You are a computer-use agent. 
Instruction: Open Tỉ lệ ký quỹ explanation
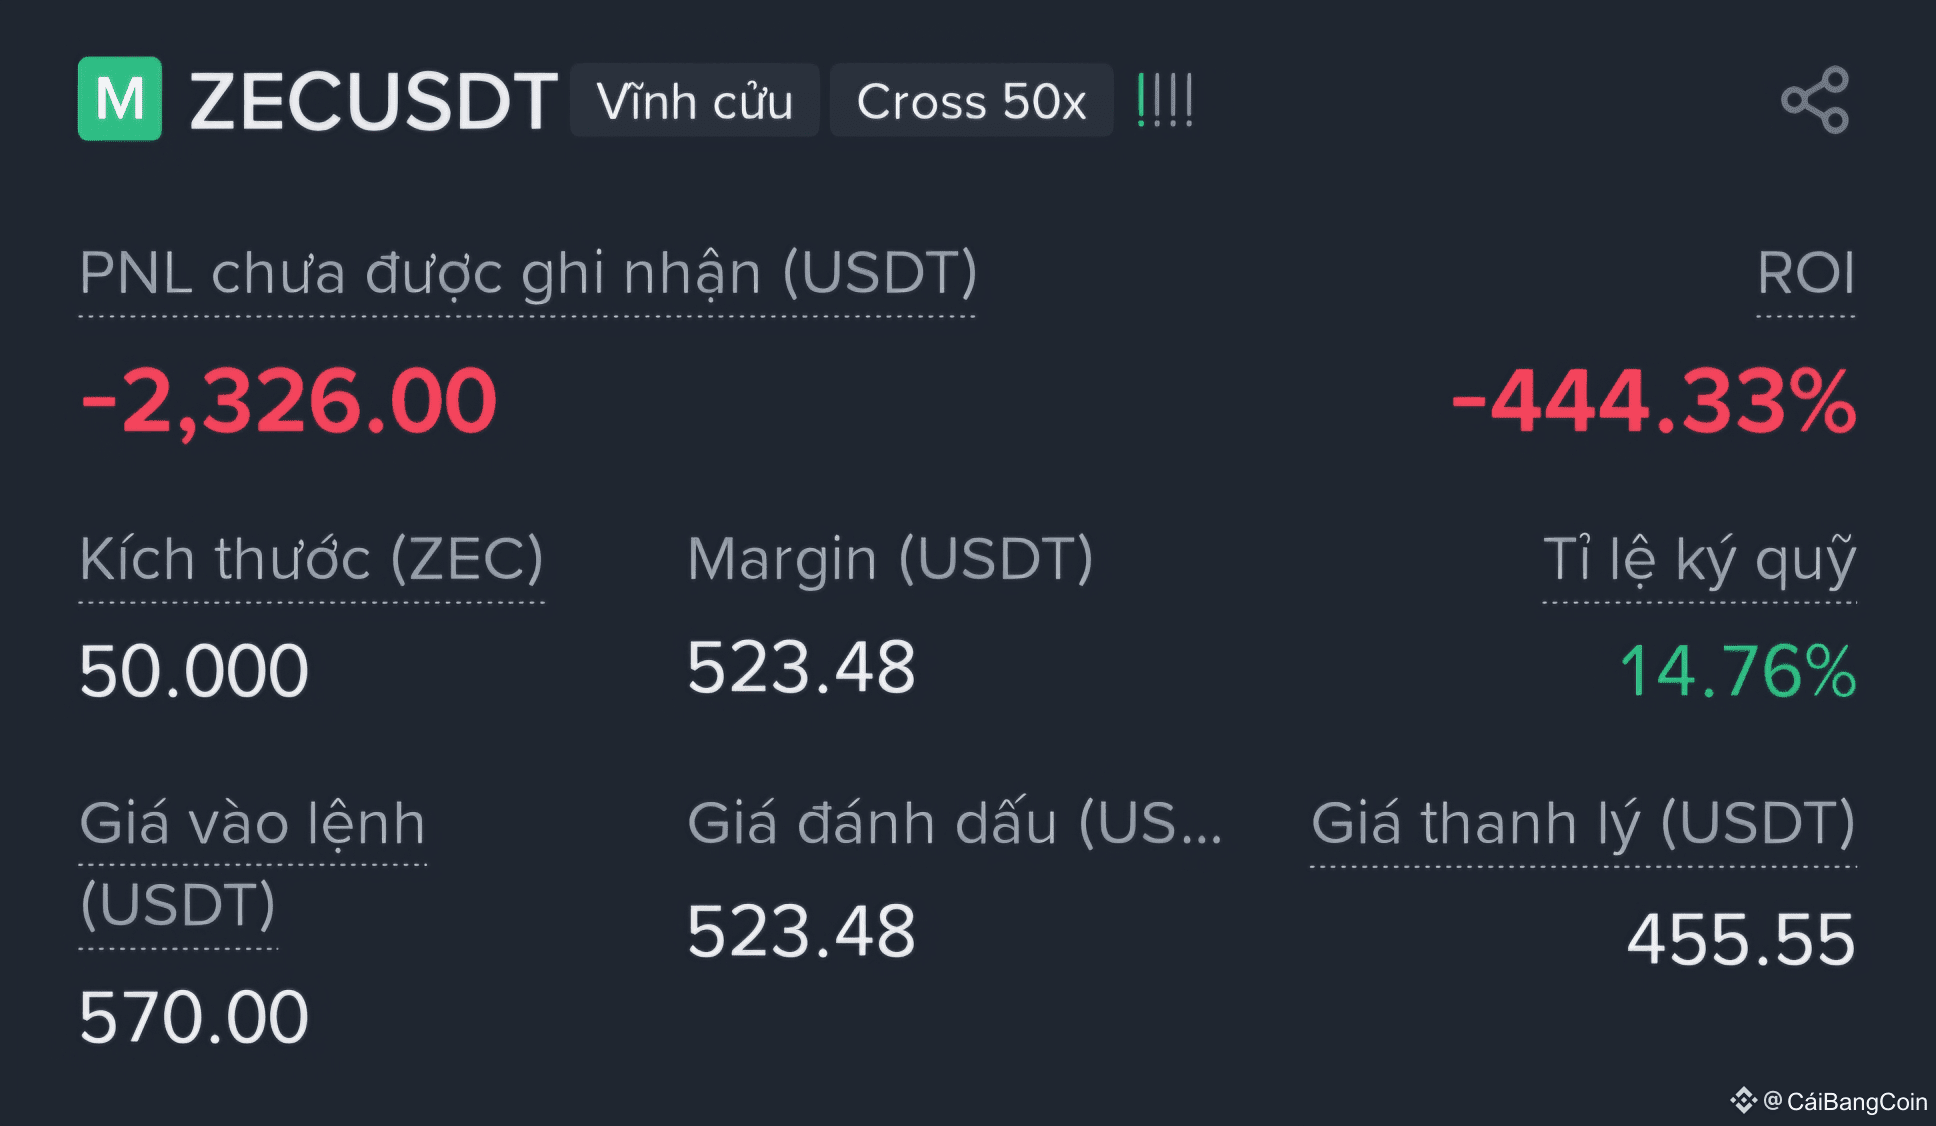coord(1699,559)
